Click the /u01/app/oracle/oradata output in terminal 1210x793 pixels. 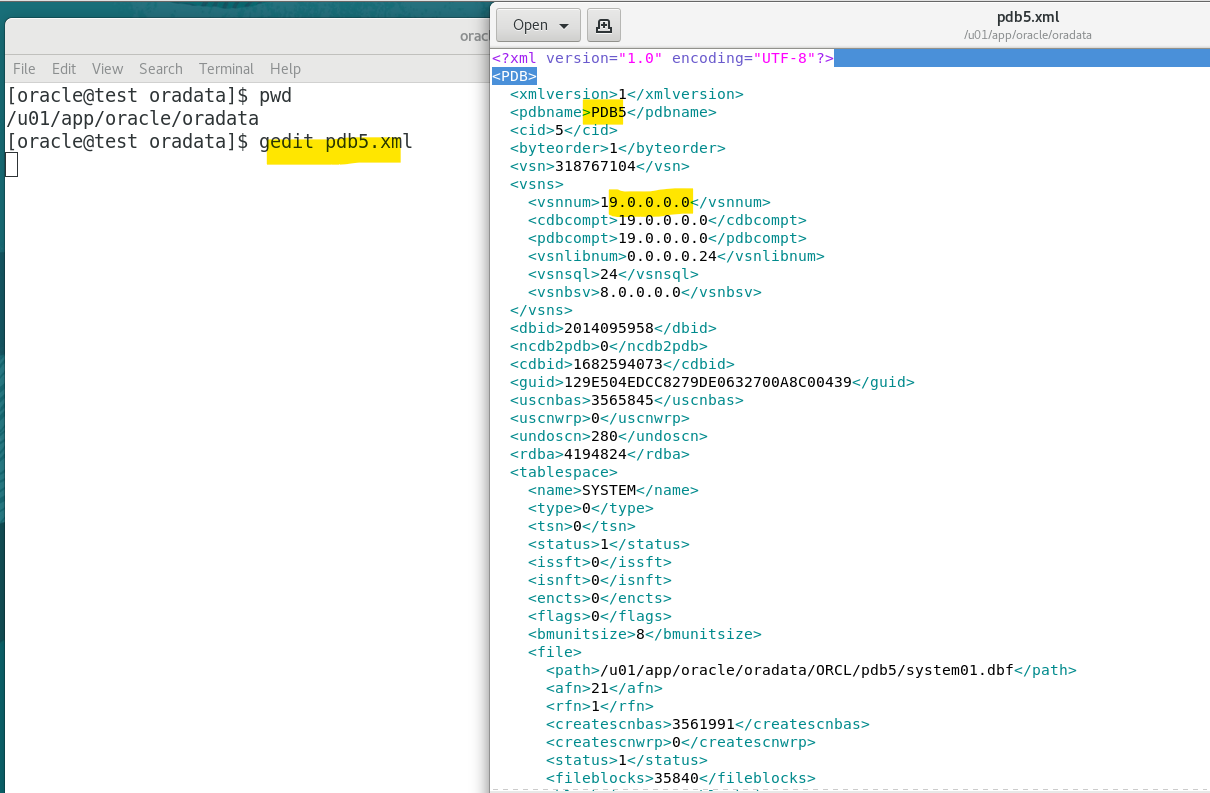133,119
